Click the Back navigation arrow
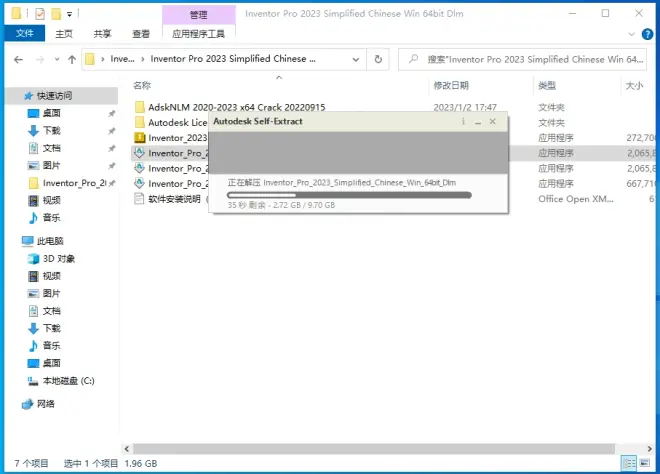The width and height of the screenshot is (660, 474). (18, 60)
